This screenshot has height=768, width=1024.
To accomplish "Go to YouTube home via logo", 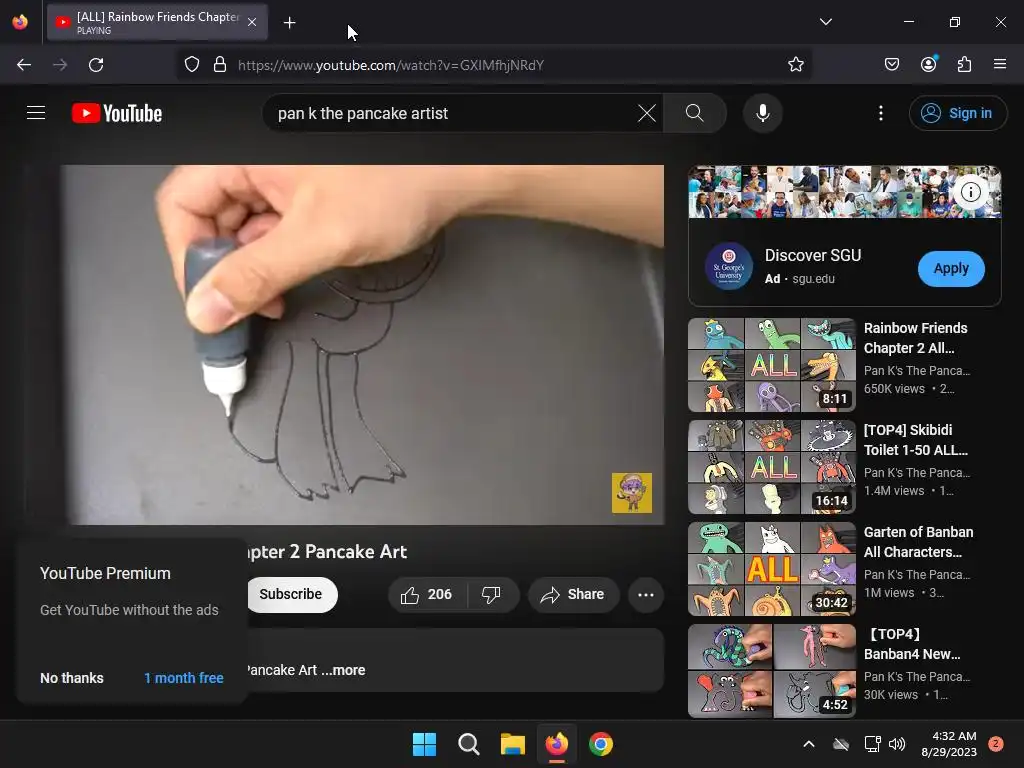I will [117, 113].
